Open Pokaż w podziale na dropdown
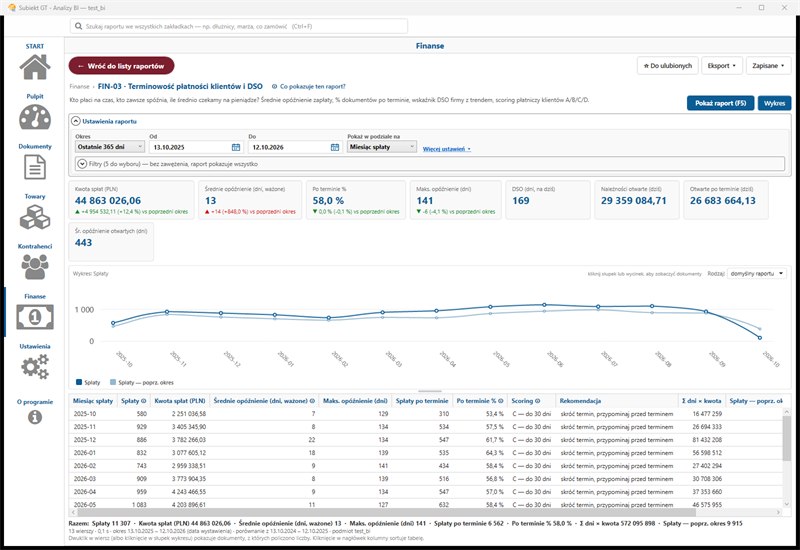800x550 pixels. [382, 146]
